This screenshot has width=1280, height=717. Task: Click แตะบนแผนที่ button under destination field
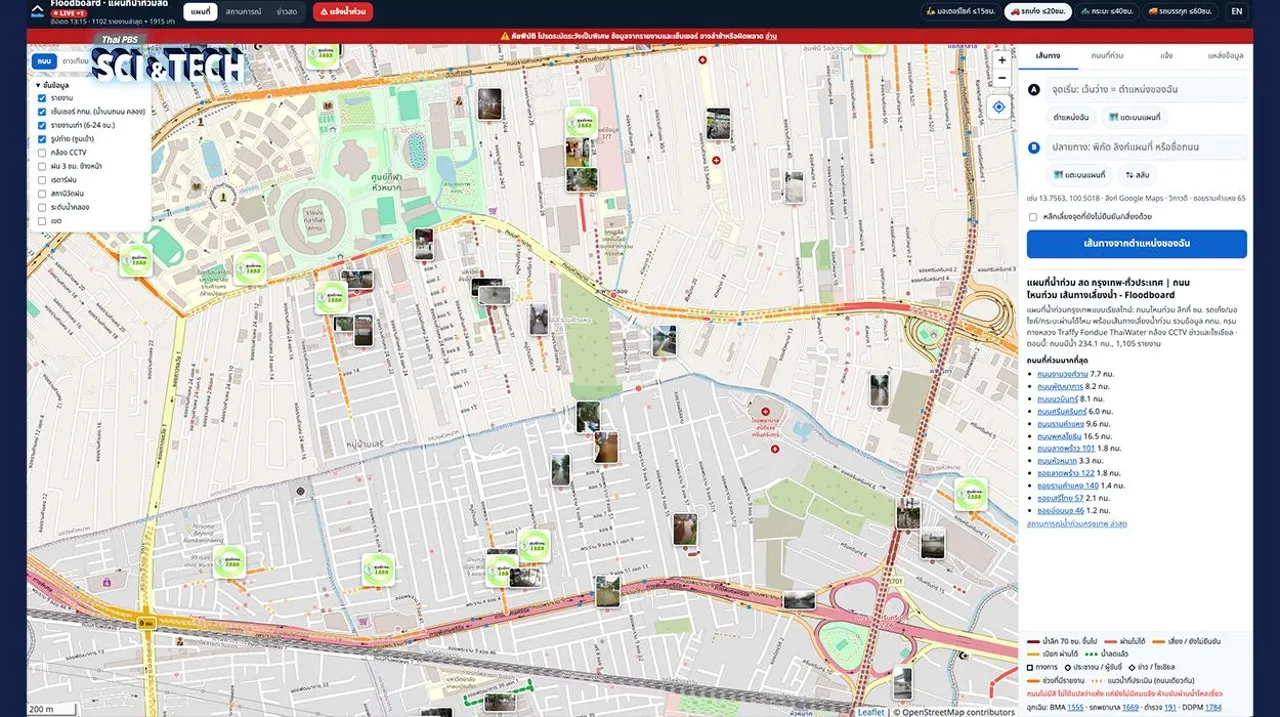click(x=1079, y=175)
